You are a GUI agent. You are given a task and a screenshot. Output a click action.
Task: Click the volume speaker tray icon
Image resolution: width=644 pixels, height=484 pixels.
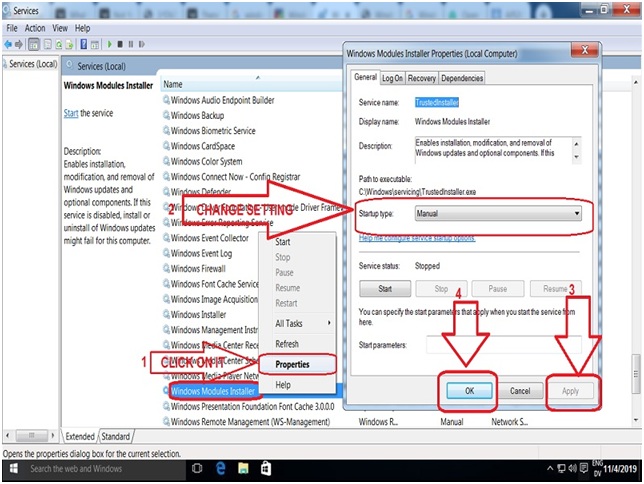click(572, 468)
